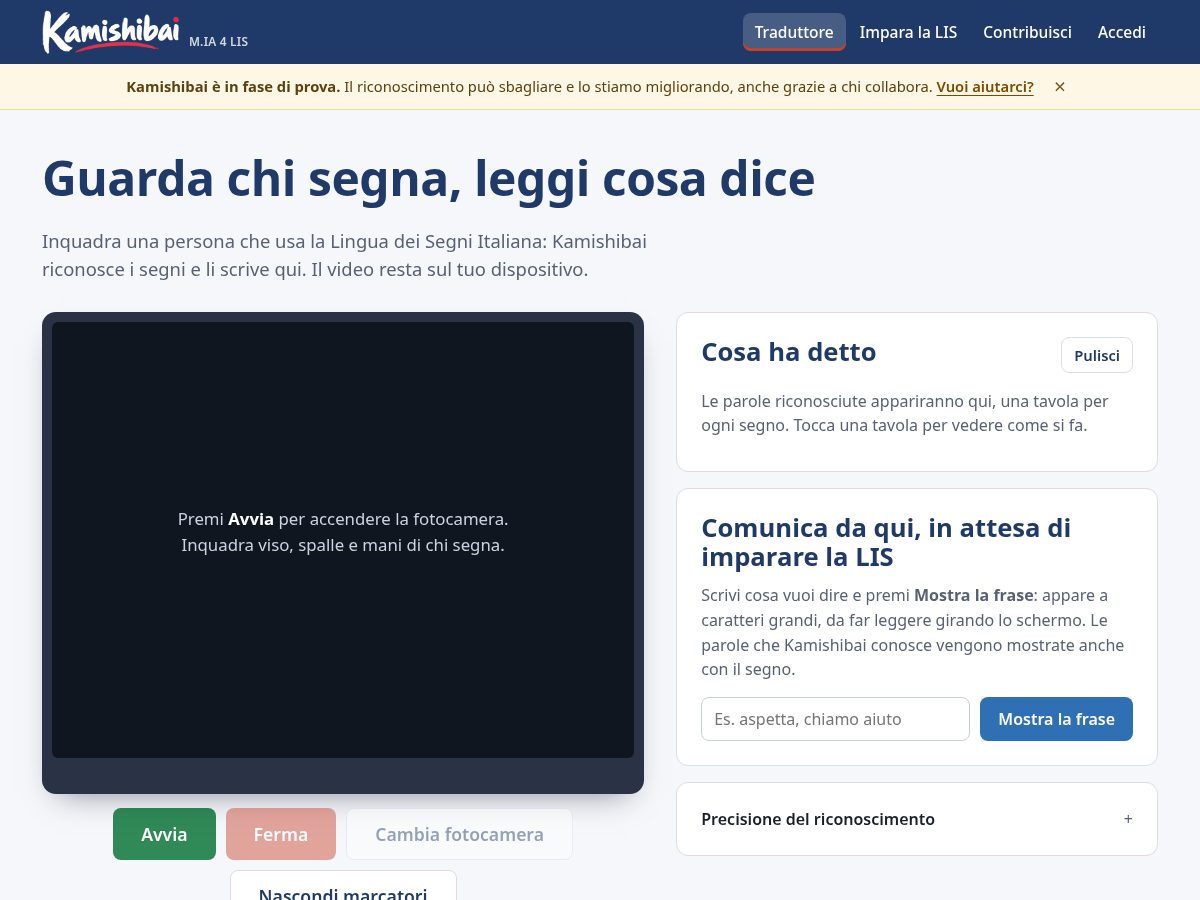Clear recognized words with Pulisci
The width and height of the screenshot is (1200, 900).
tap(1097, 355)
